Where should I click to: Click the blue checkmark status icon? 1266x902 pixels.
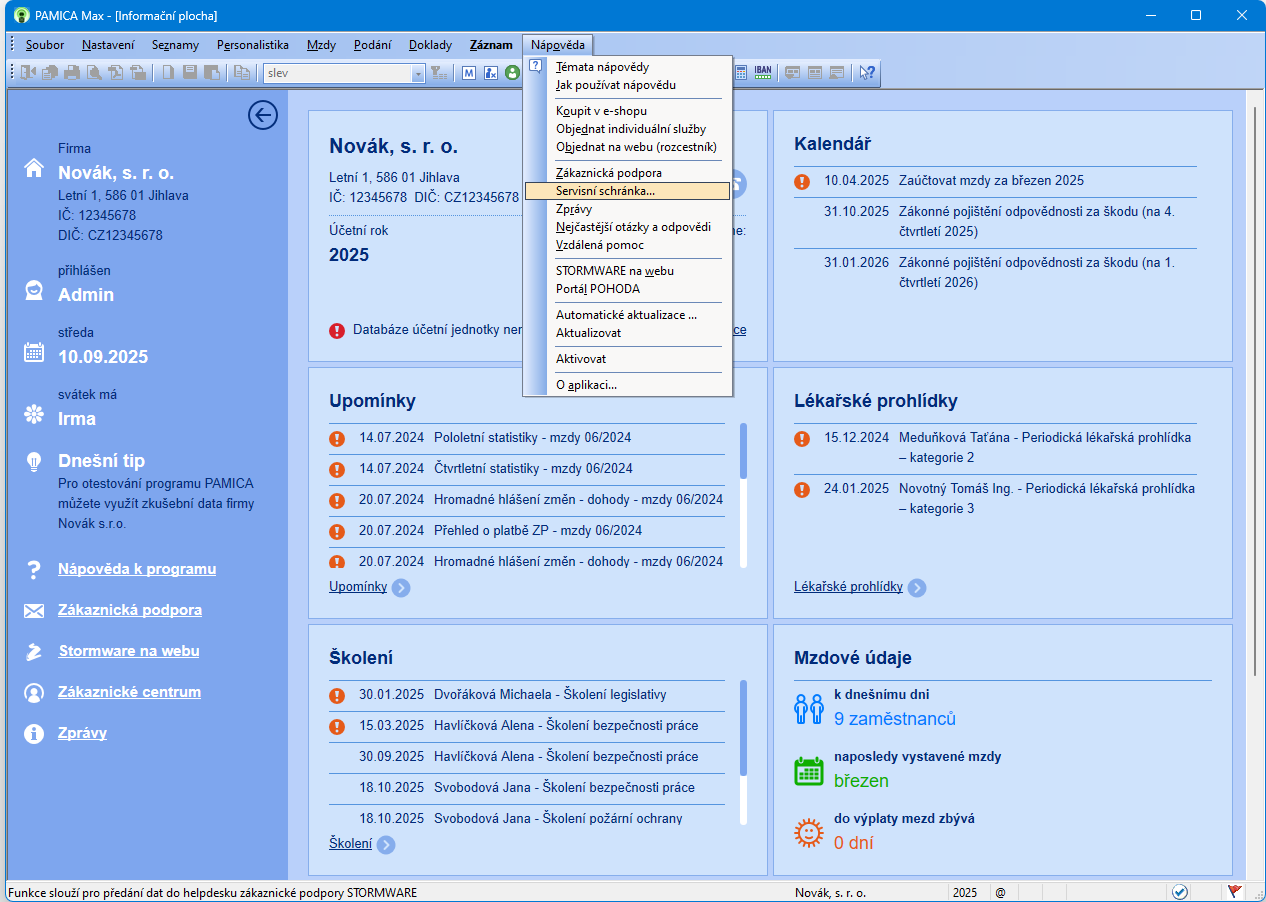click(x=1179, y=892)
